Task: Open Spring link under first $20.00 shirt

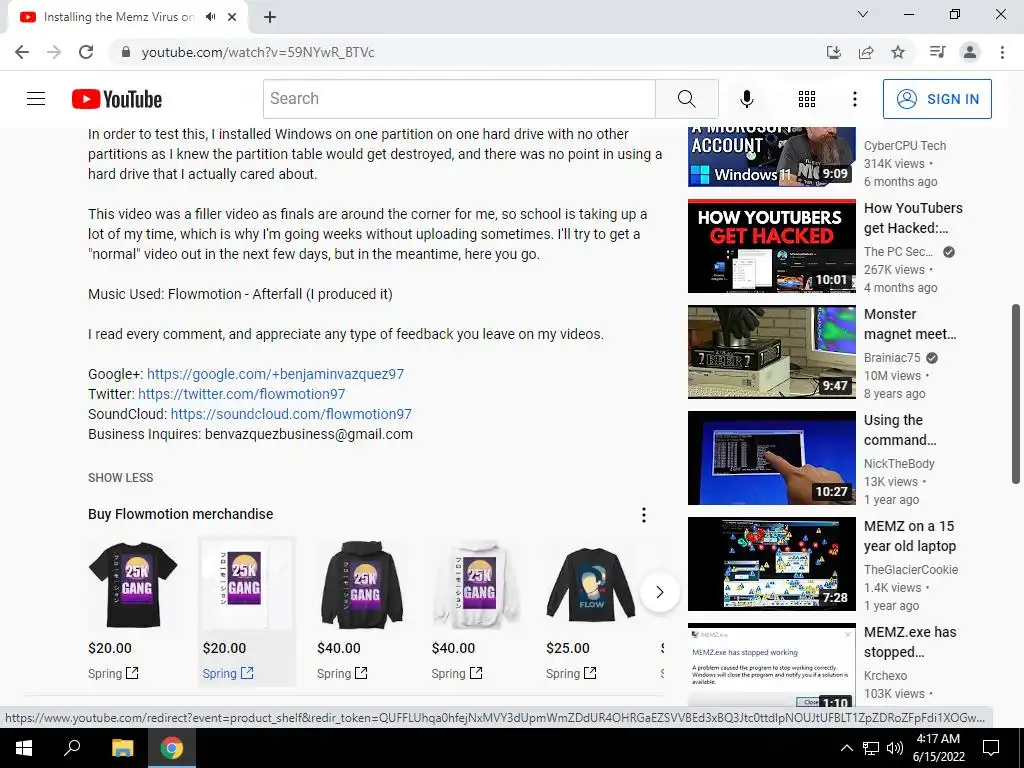Action: tap(114, 673)
